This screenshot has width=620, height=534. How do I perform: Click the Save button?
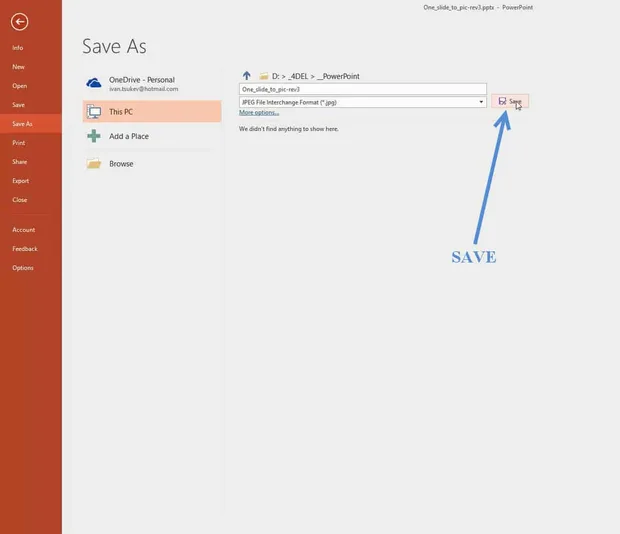point(510,101)
